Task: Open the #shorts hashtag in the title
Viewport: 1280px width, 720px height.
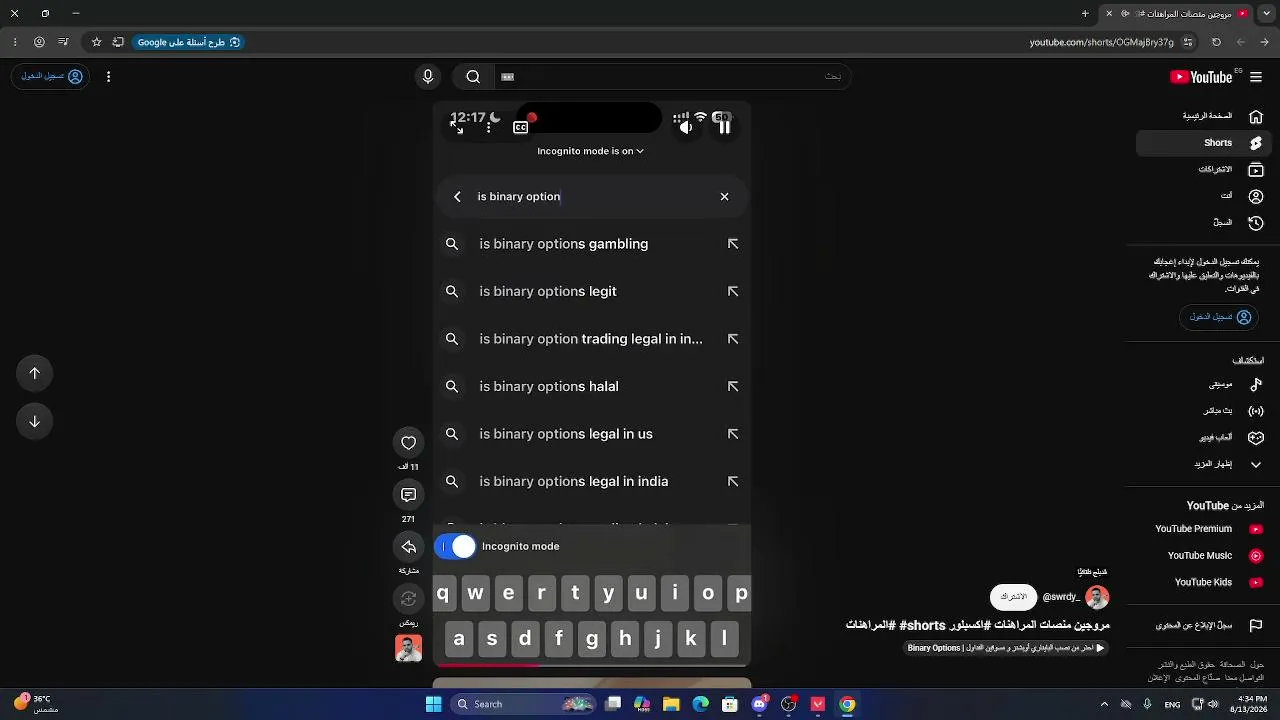Action: [x=922, y=625]
